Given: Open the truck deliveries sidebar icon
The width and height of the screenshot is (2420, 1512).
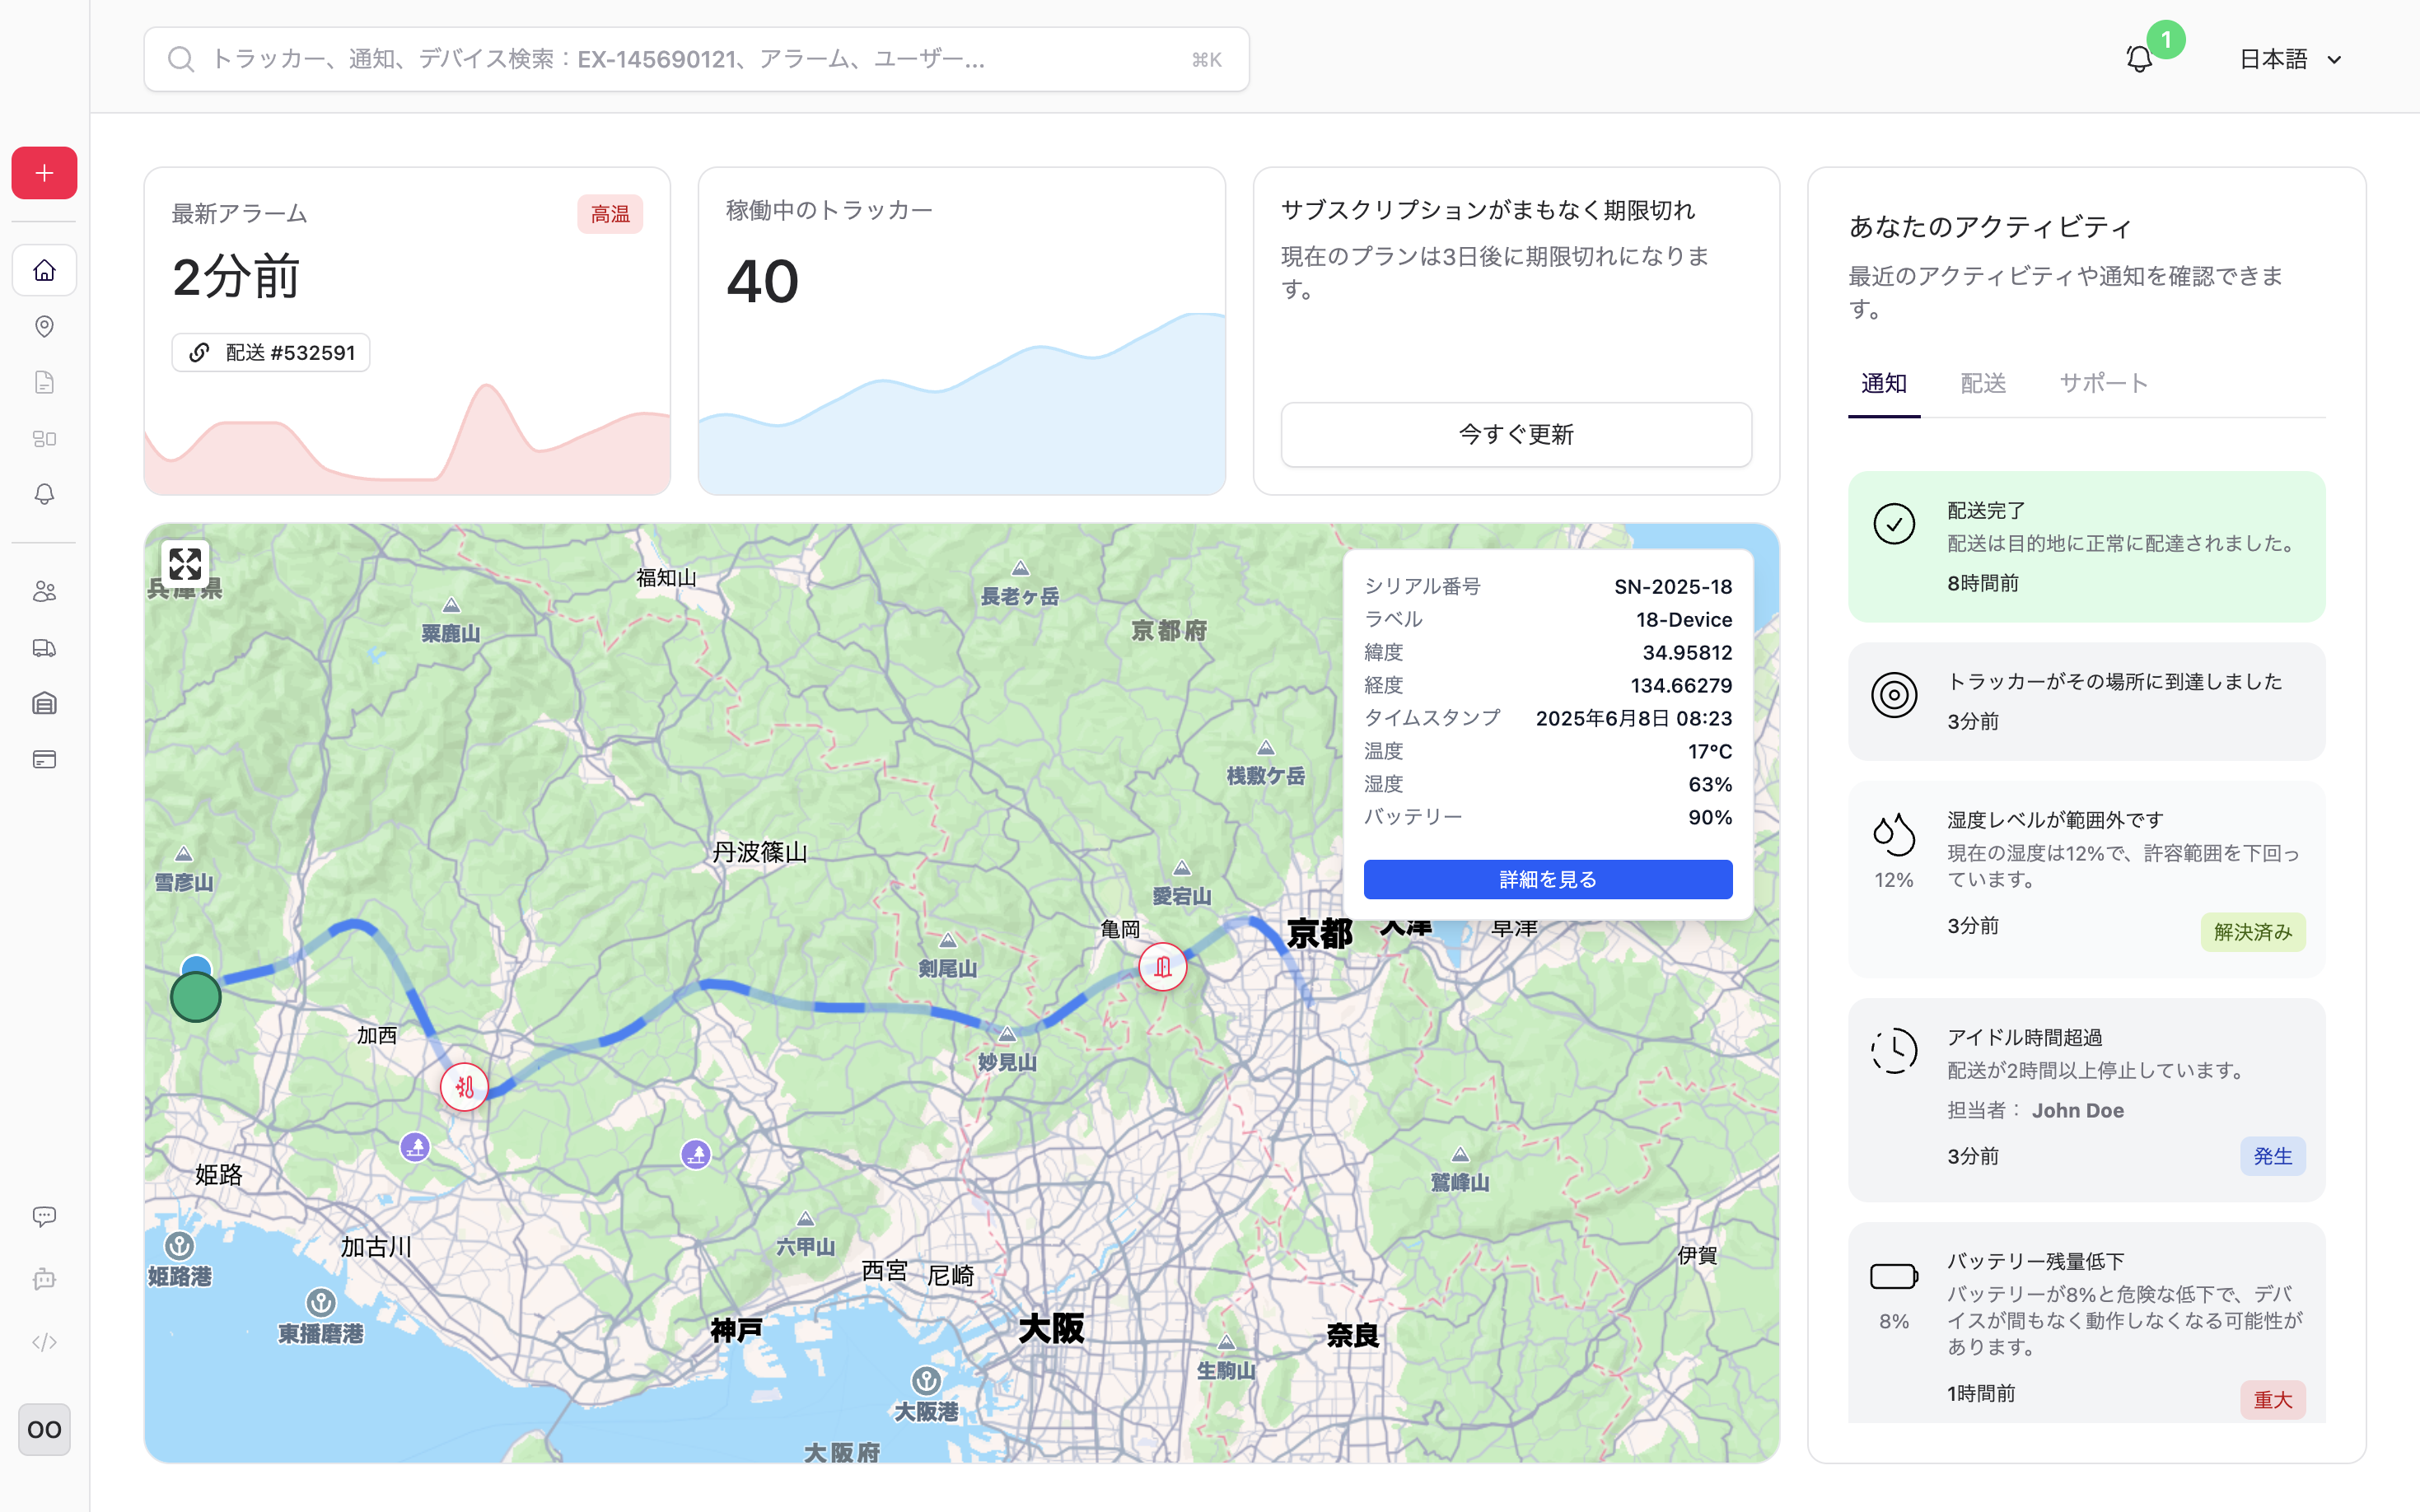Looking at the screenshot, I should point(44,648).
